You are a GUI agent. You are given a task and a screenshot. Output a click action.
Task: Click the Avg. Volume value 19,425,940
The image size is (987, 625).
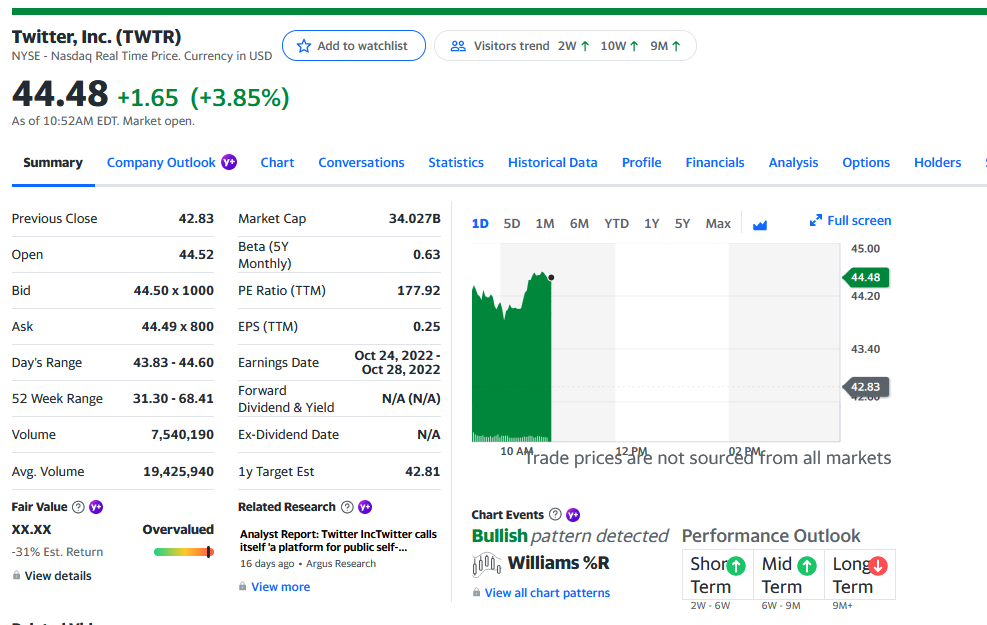(x=178, y=471)
